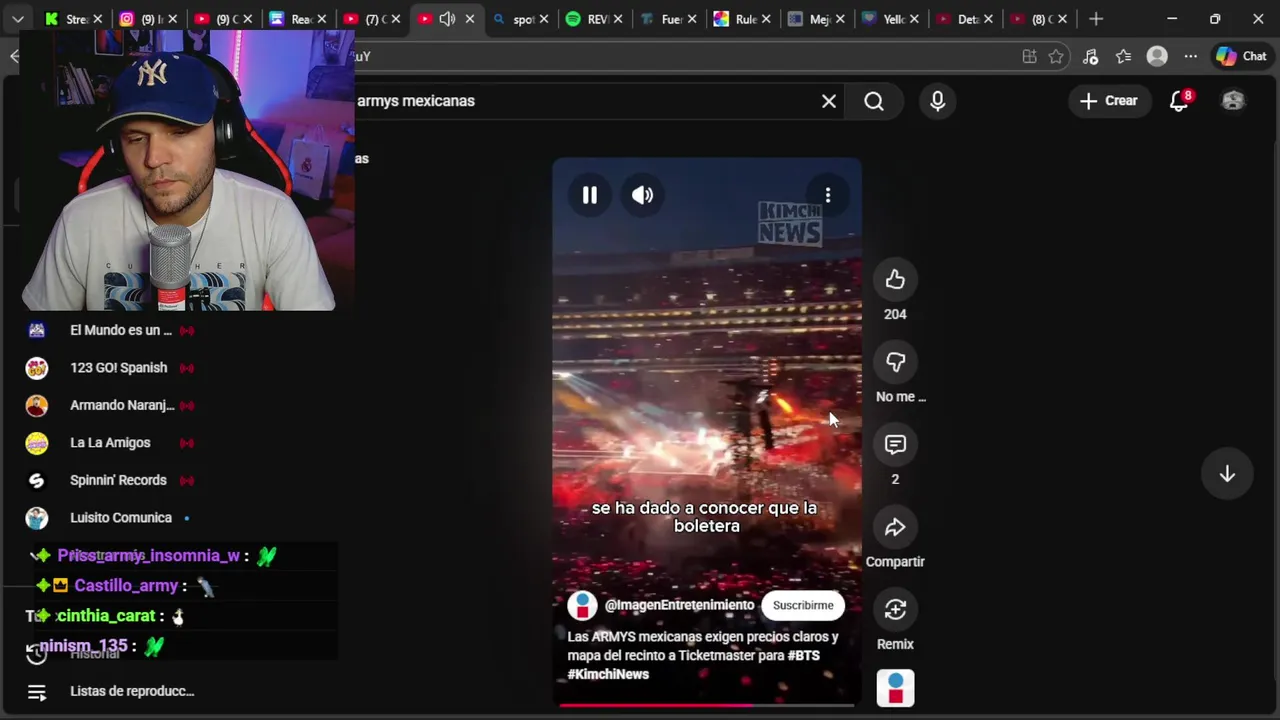Switch to the 'Rule' tab
This screenshot has width=1280, height=720.
743,19
